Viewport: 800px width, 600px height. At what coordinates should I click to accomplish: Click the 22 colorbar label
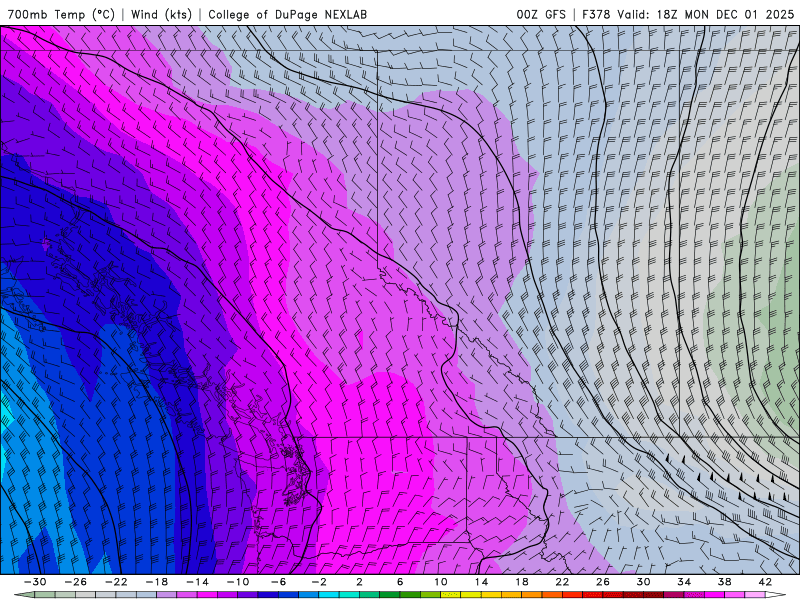(562, 582)
